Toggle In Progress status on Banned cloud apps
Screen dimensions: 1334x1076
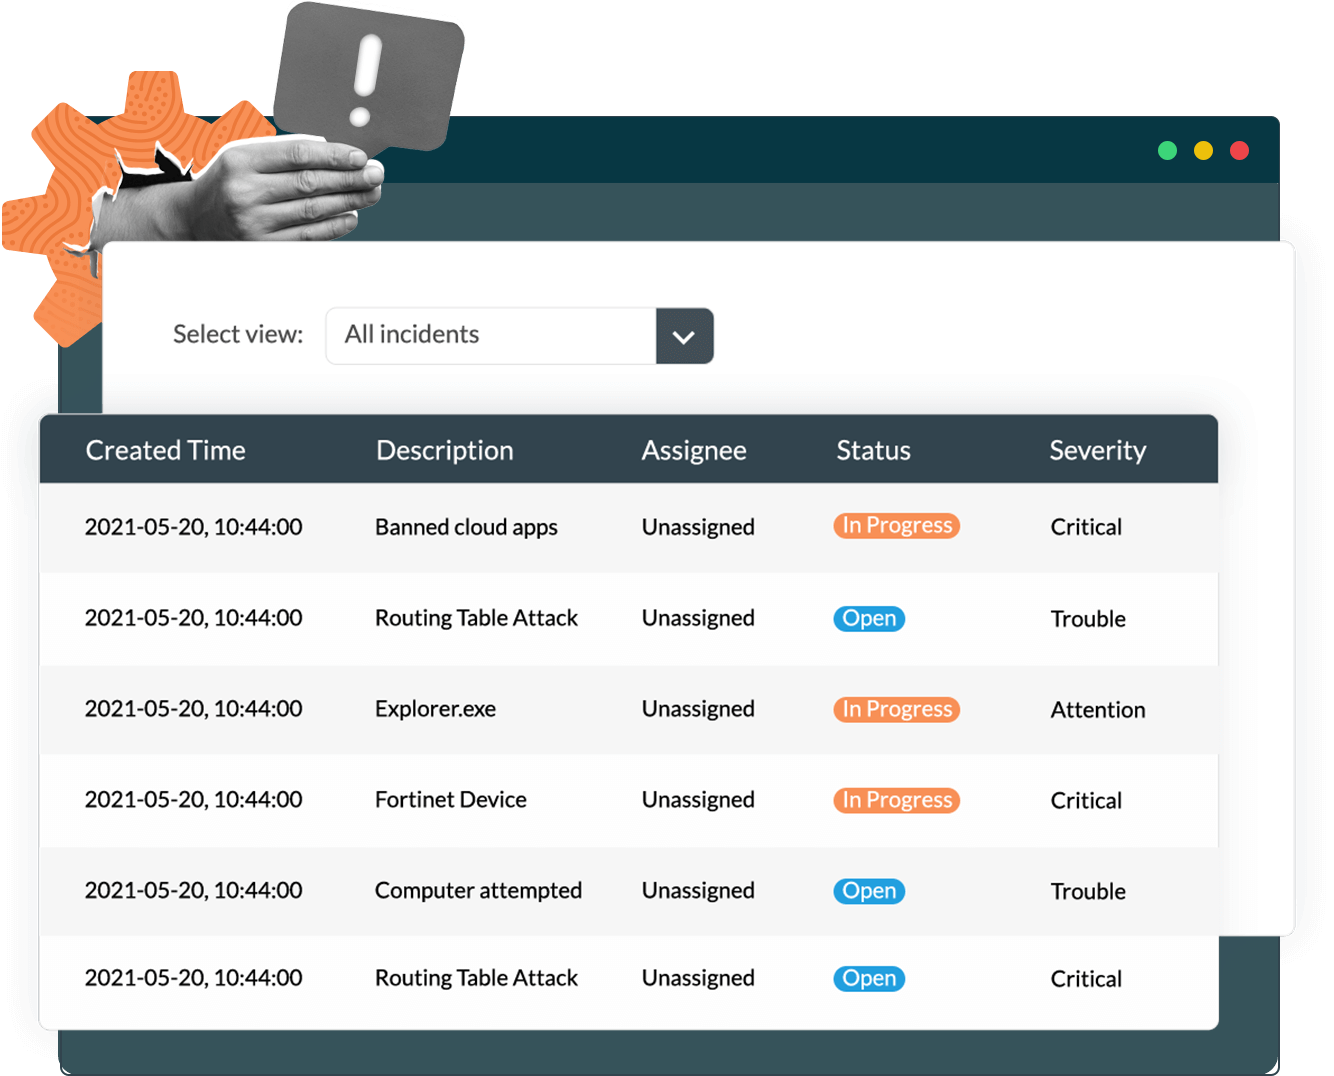895,526
